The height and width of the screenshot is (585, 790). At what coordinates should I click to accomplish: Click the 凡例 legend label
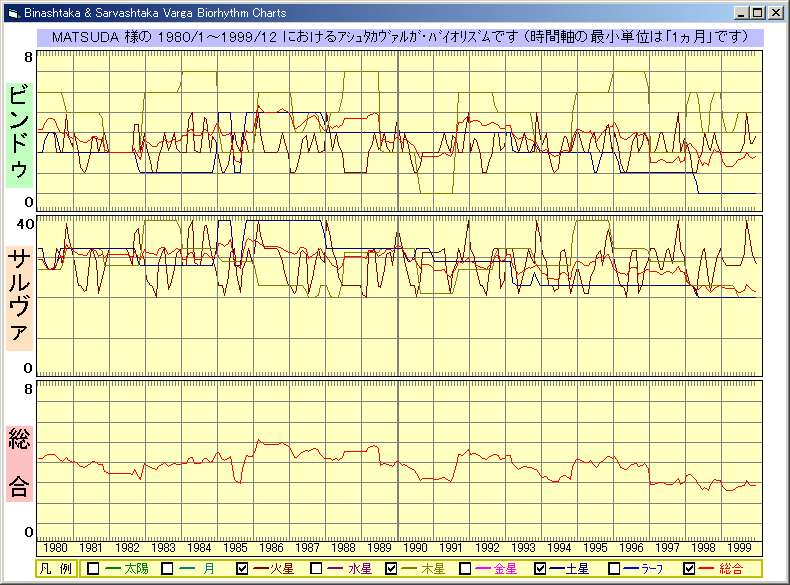pos(55,569)
